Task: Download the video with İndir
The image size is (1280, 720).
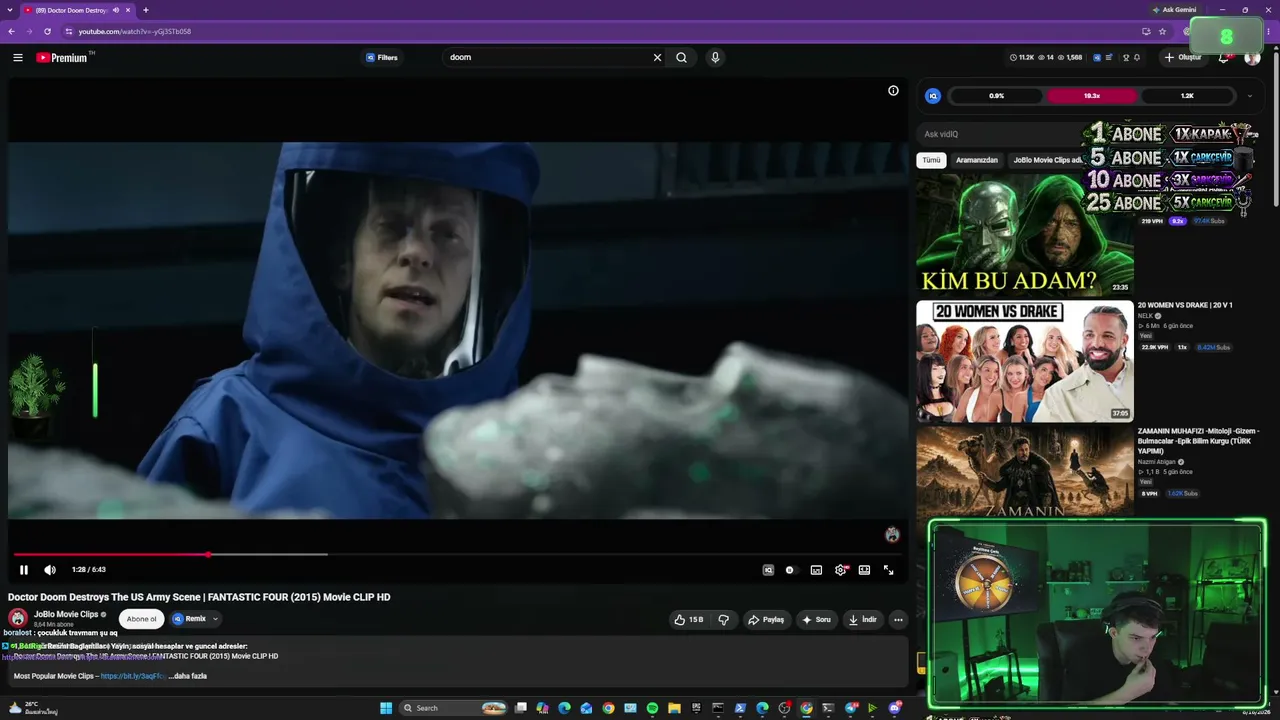Action: pyautogui.click(x=862, y=620)
